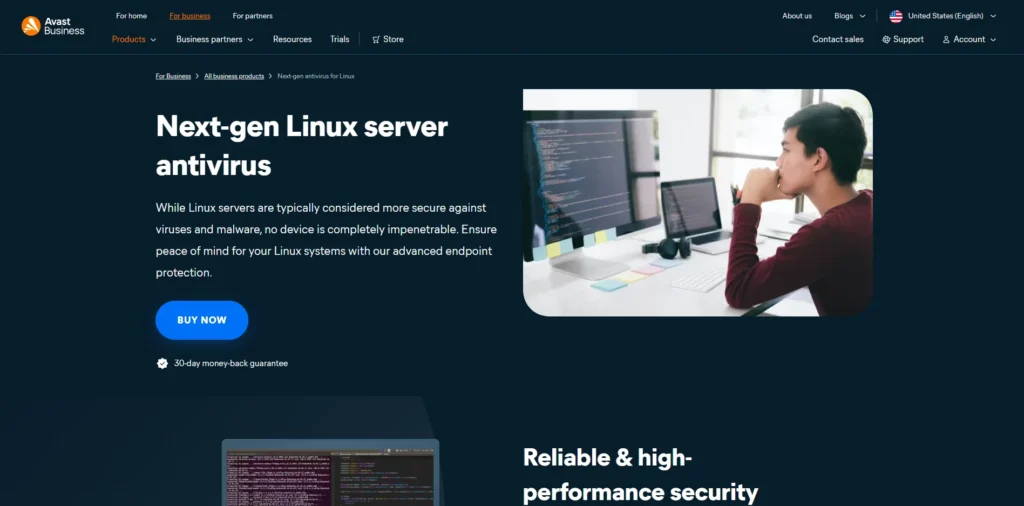Click the Next-gen antivirus for Linux breadcrumb text

316,76
